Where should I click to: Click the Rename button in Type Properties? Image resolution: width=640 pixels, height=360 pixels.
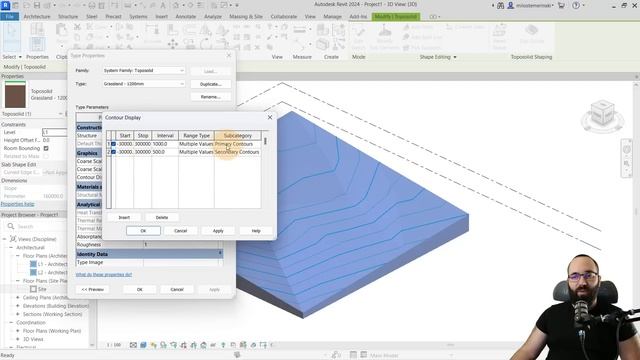tap(211, 97)
